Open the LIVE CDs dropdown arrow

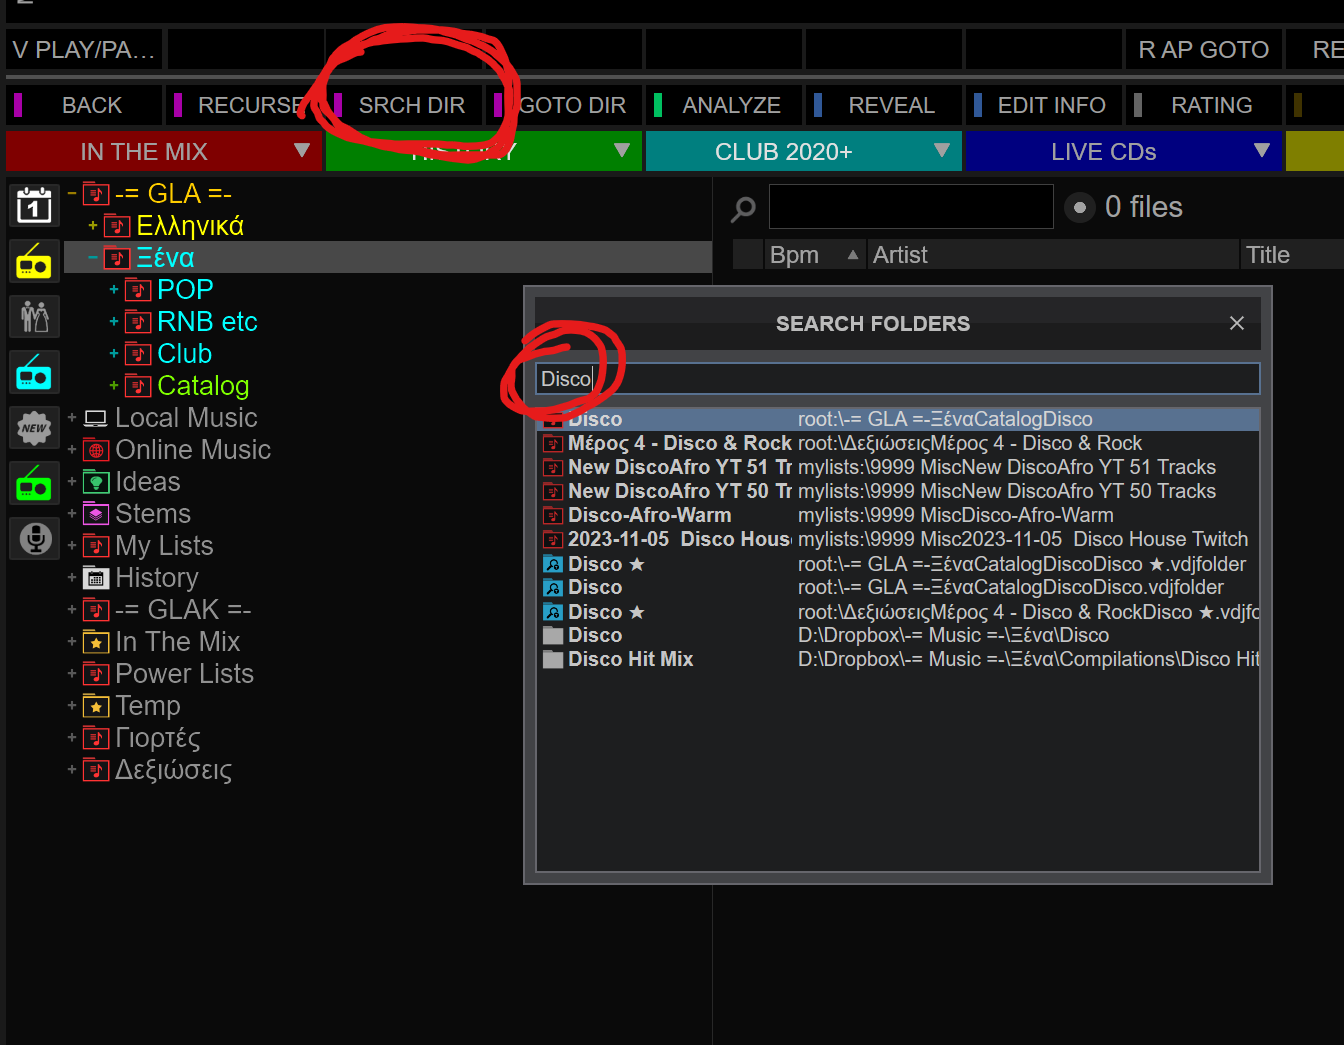pos(1261,151)
